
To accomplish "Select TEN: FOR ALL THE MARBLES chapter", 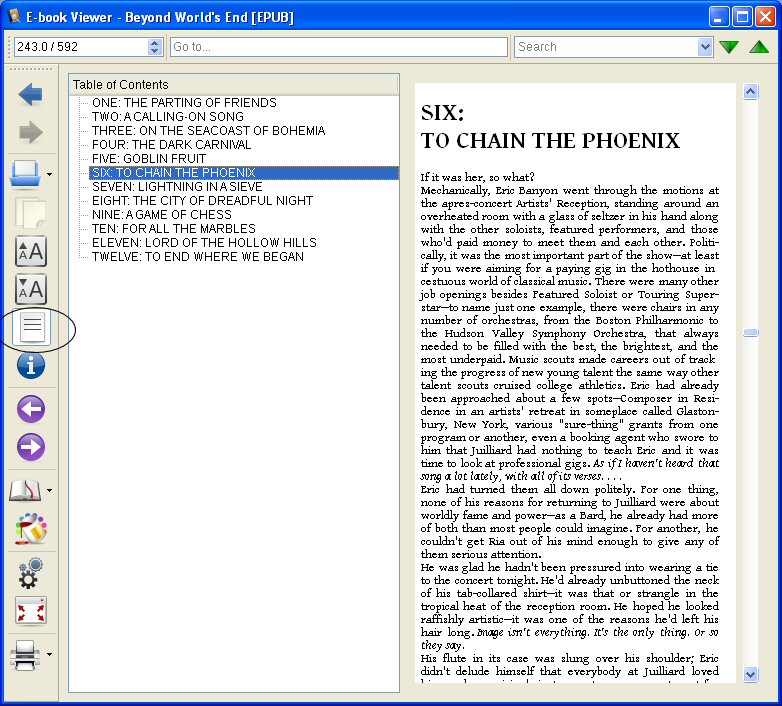I will coord(174,228).
